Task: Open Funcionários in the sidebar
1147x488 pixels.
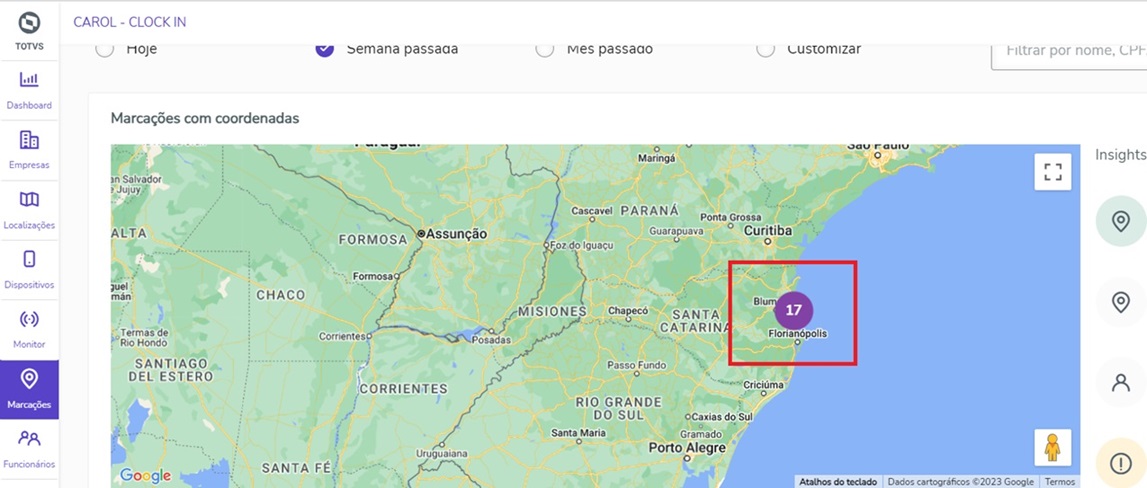Action: tap(29, 449)
